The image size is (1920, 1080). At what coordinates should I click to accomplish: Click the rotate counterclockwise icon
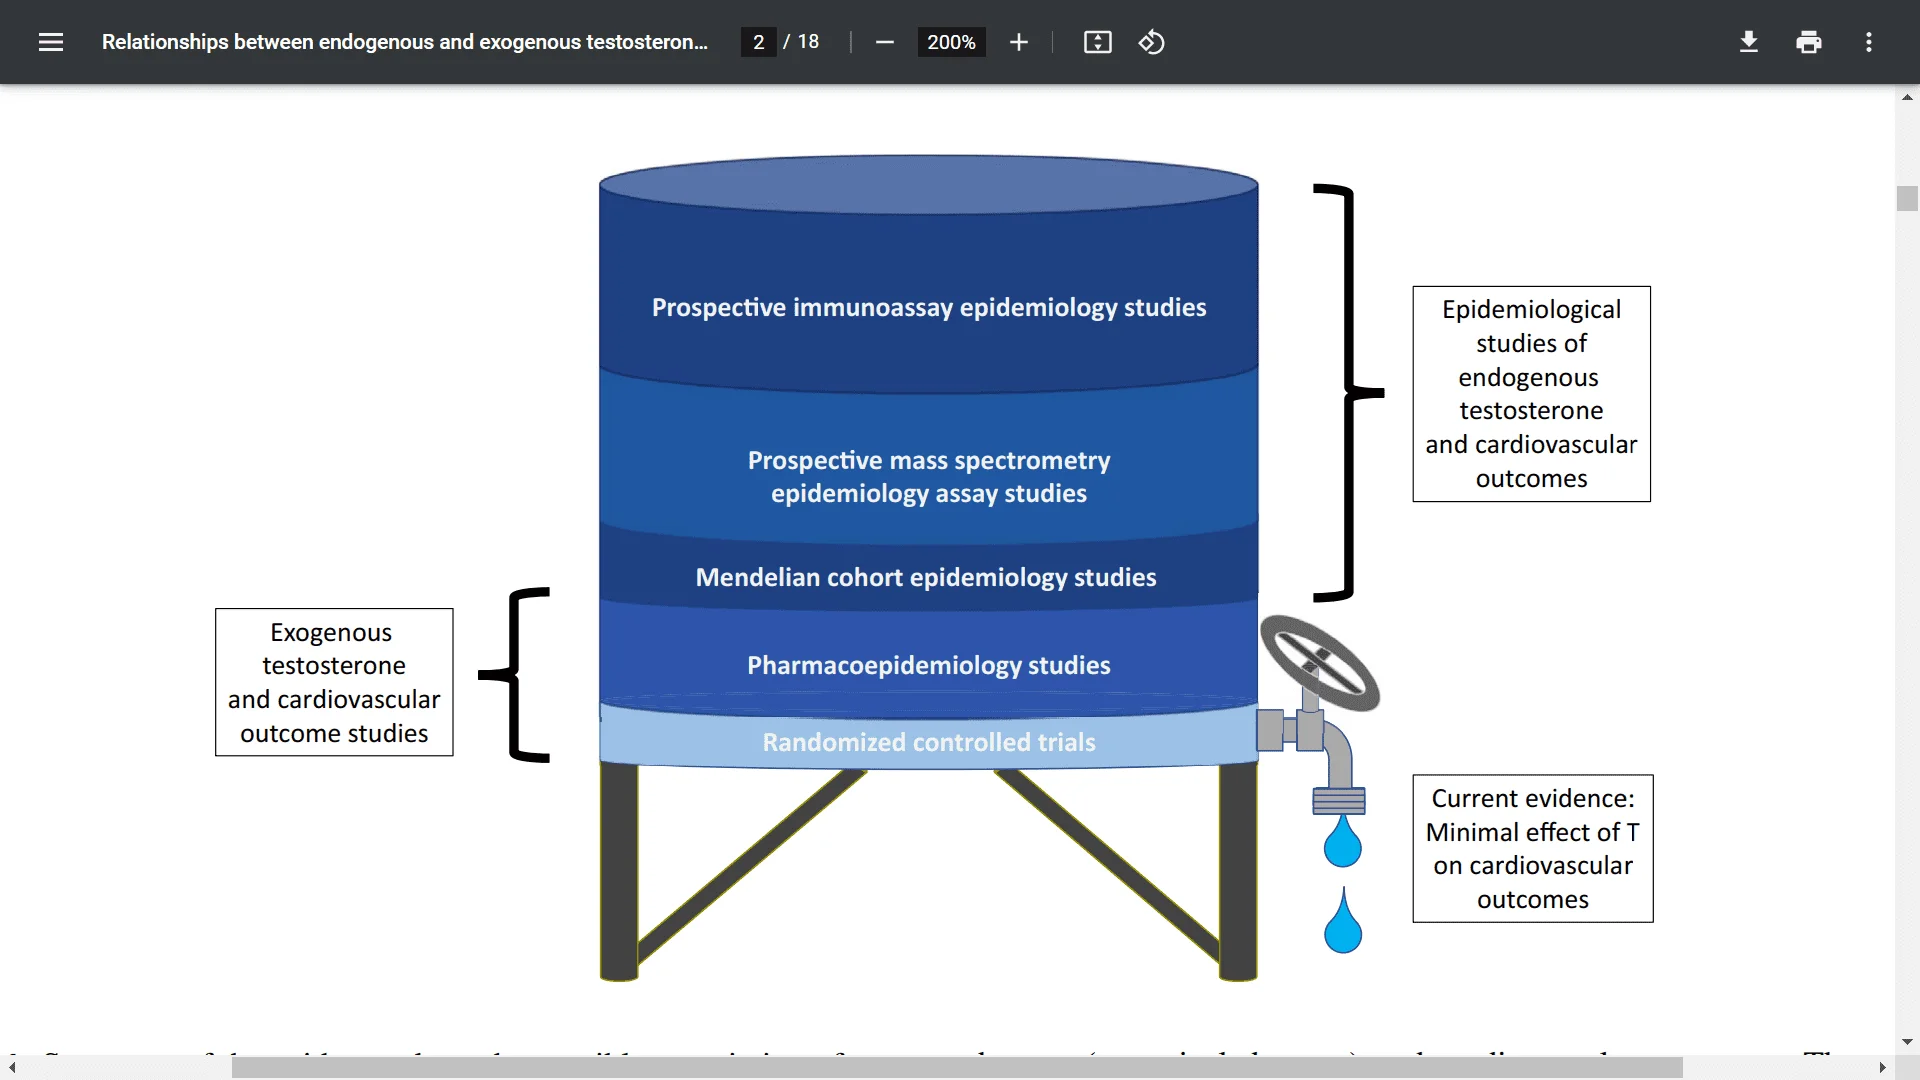pyautogui.click(x=1151, y=42)
